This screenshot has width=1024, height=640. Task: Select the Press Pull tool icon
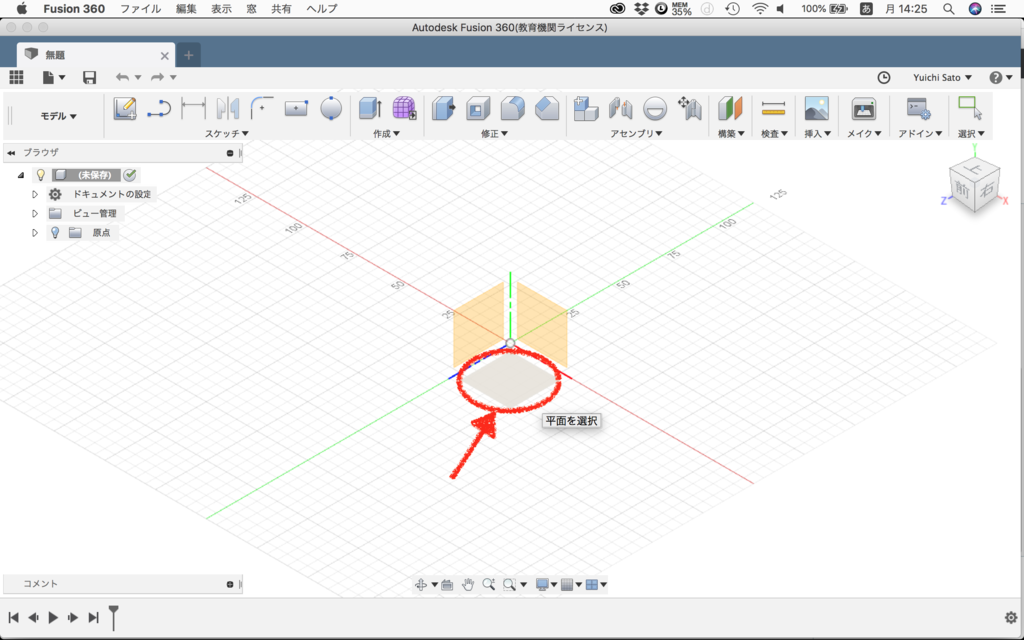443,108
